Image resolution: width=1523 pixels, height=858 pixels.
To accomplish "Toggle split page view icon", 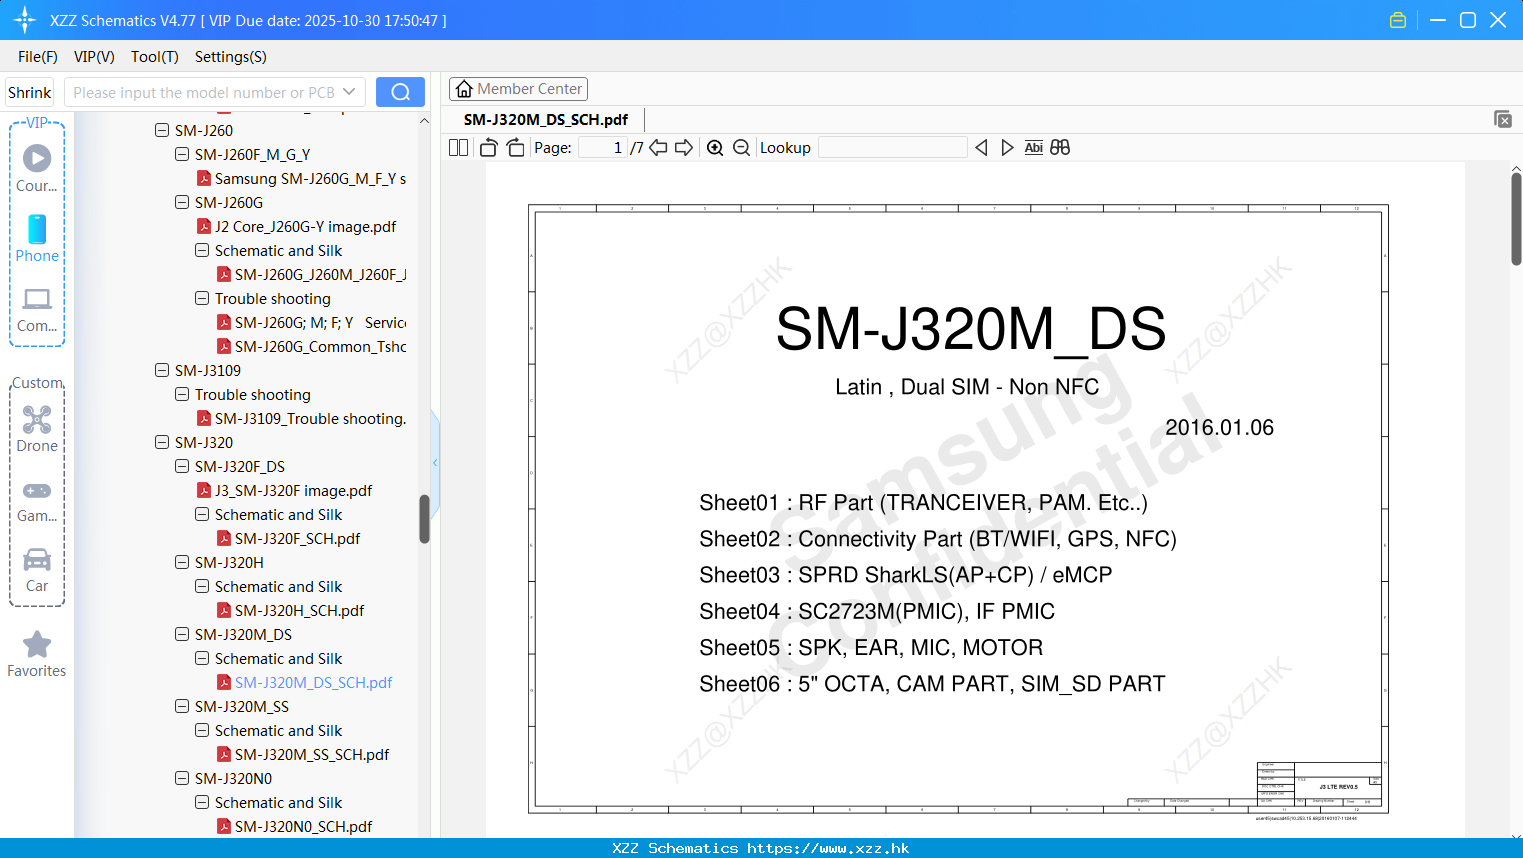I will [x=458, y=147].
